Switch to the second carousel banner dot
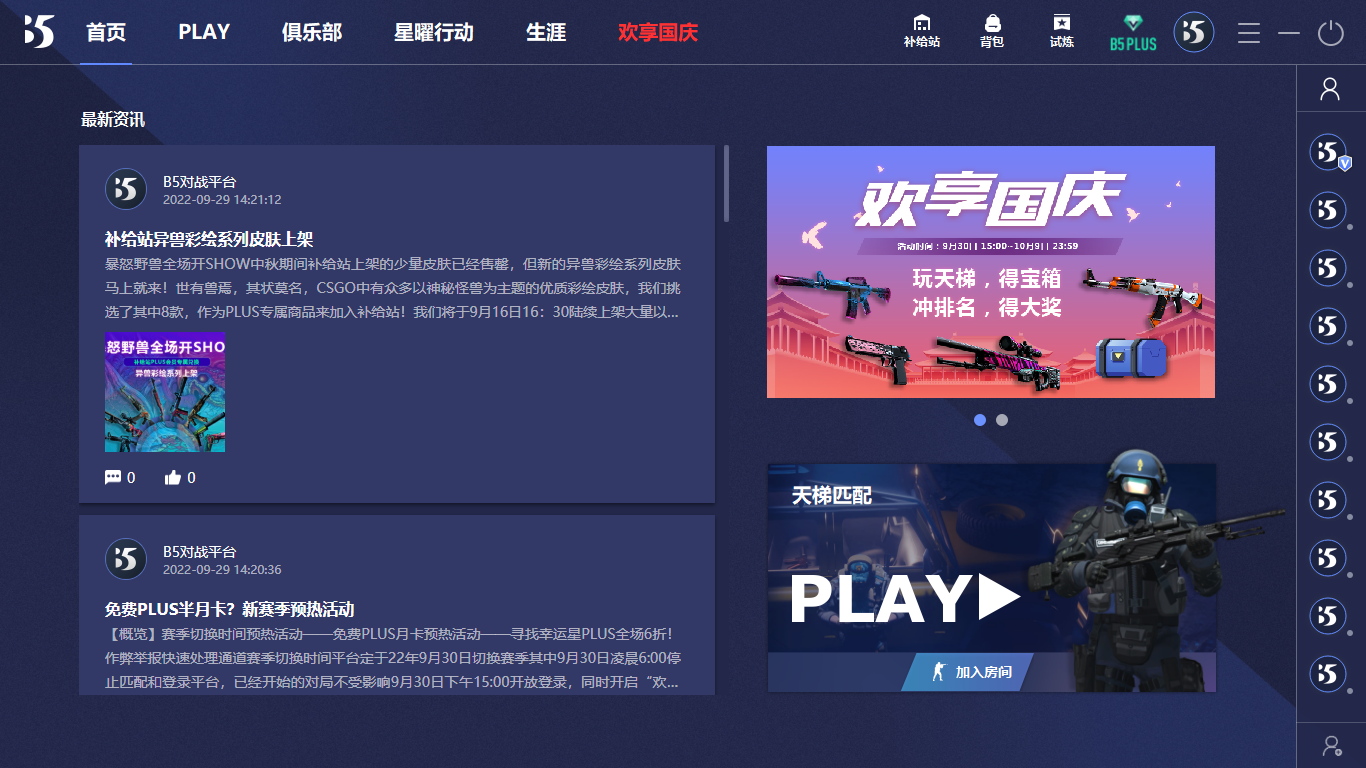 [x=1002, y=420]
